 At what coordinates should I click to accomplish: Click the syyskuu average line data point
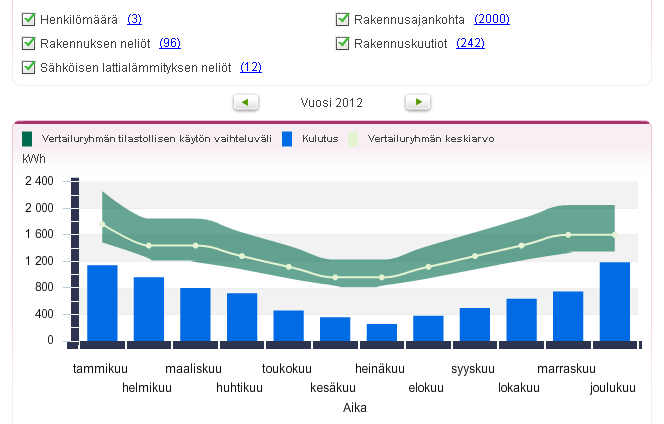(x=475, y=256)
